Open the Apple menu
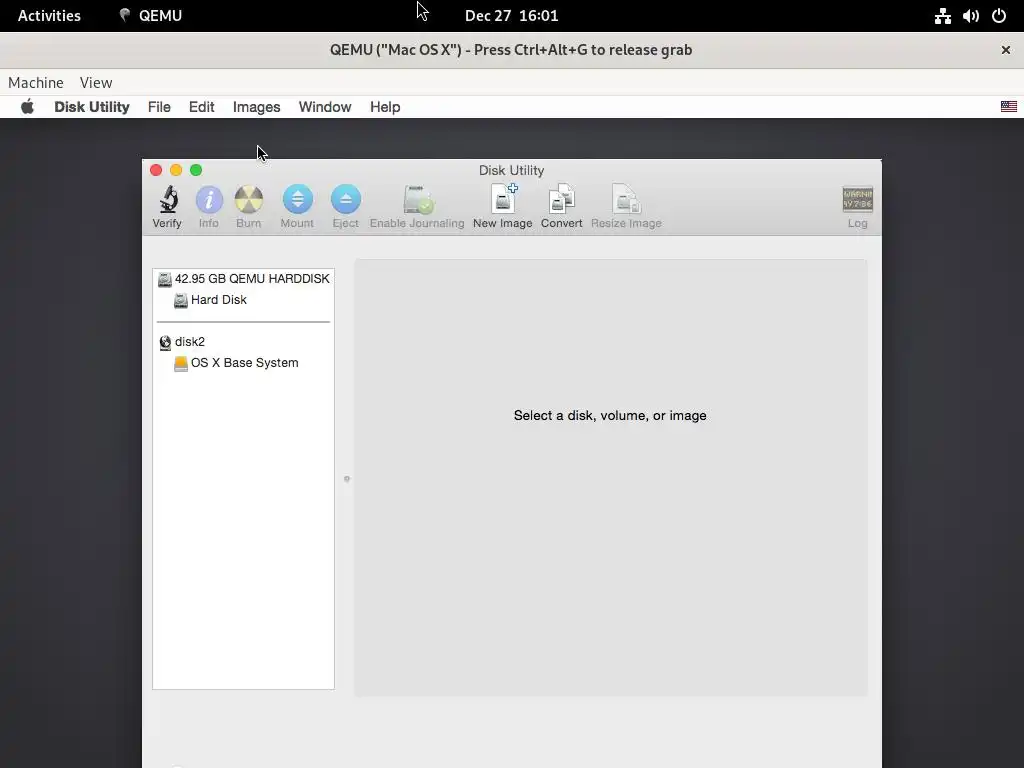Viewport: 1024px width, 768px height. tap(27, 106)
